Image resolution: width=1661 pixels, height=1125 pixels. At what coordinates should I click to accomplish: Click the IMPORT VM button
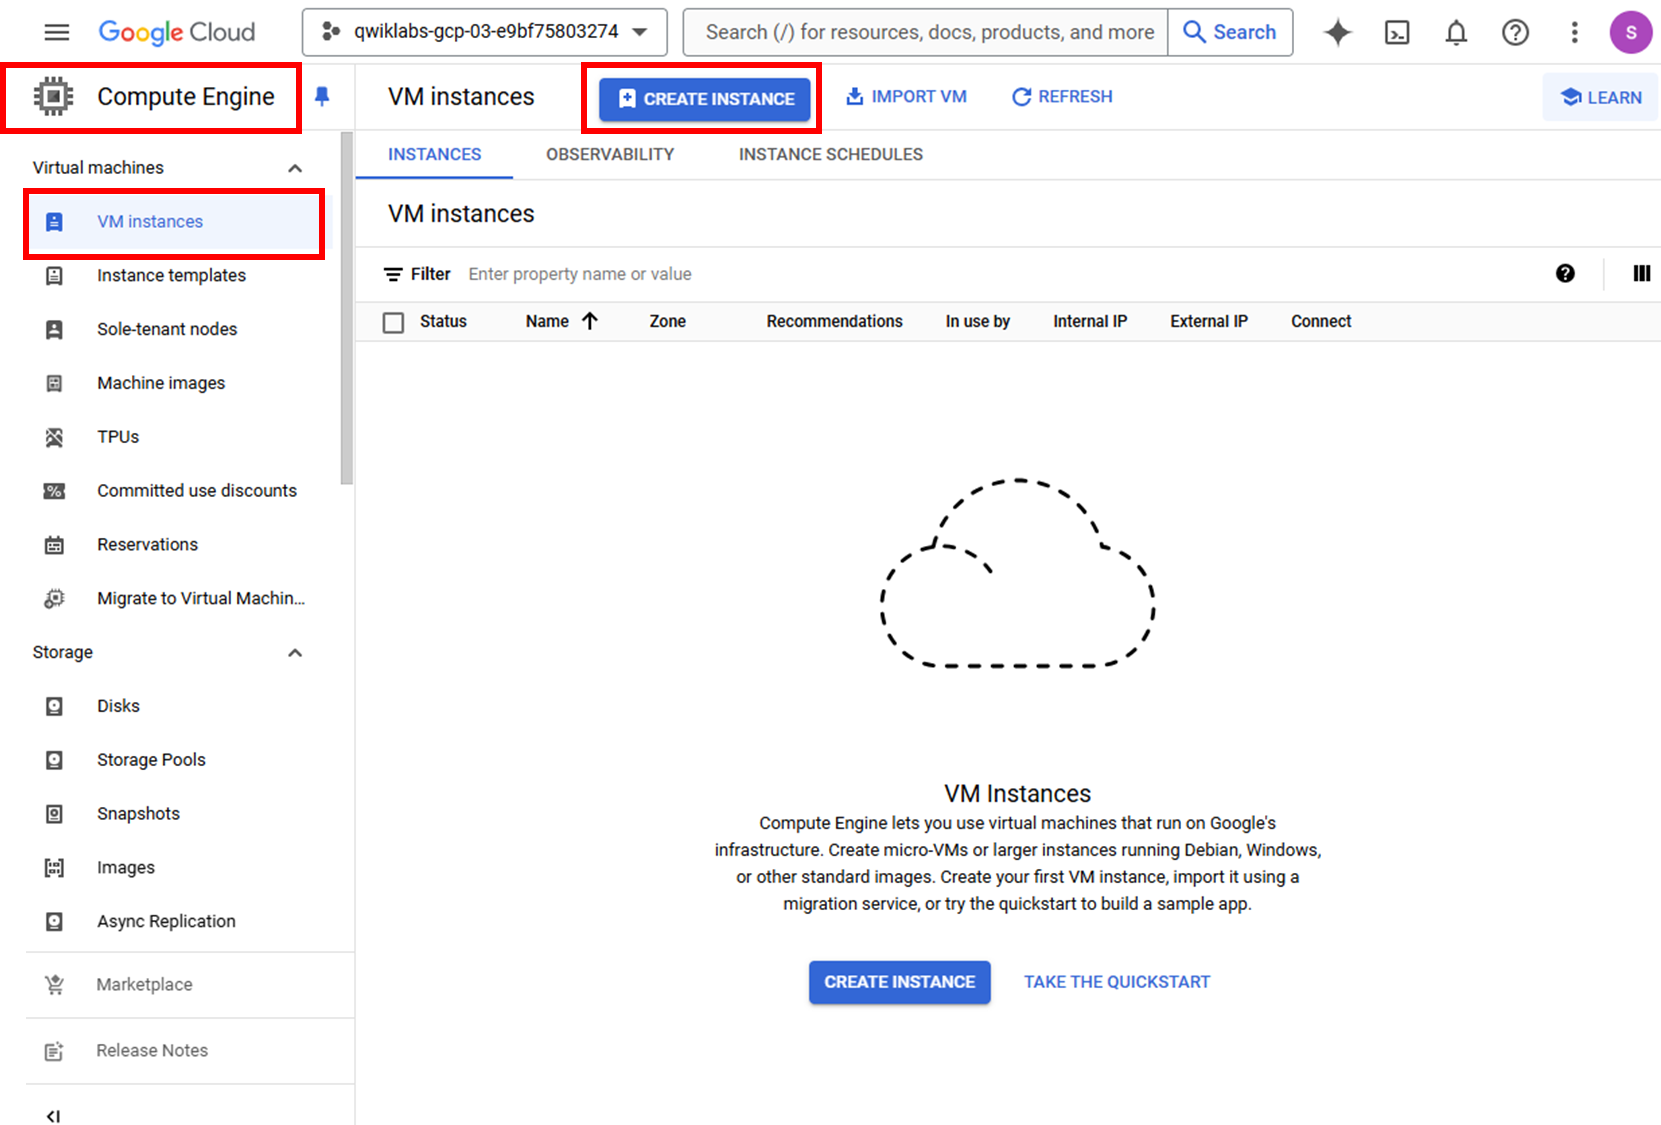click(906, 97)
